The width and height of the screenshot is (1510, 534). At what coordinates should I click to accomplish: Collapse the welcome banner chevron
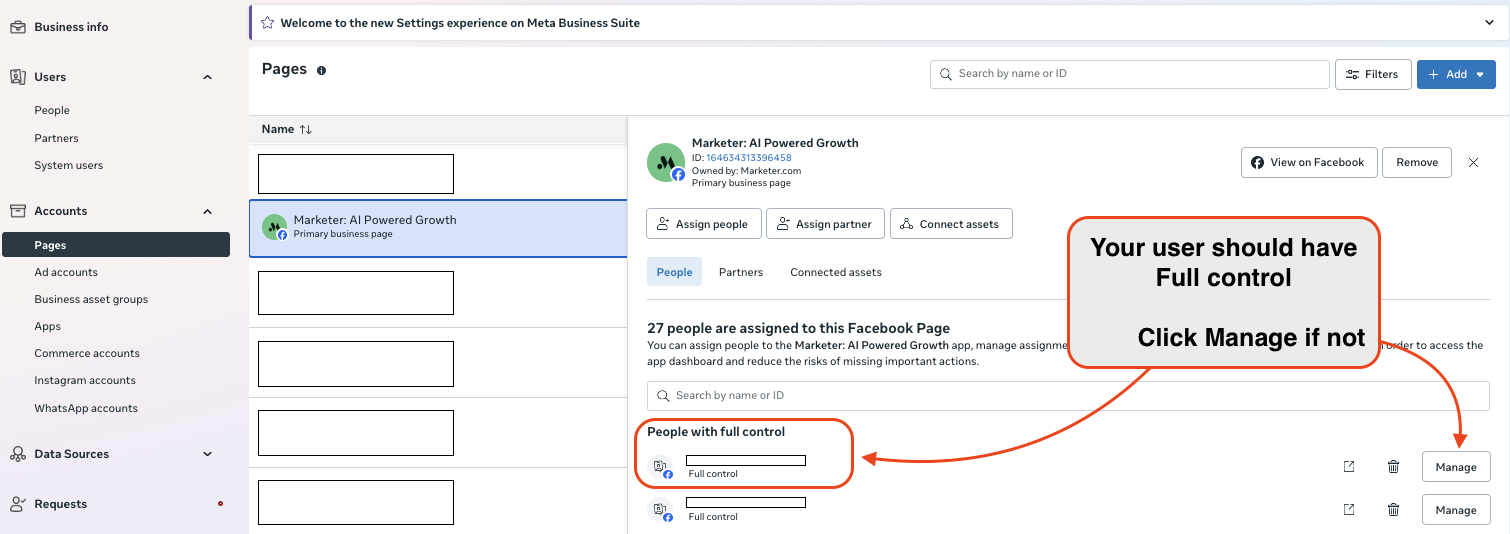[1490, 22]
